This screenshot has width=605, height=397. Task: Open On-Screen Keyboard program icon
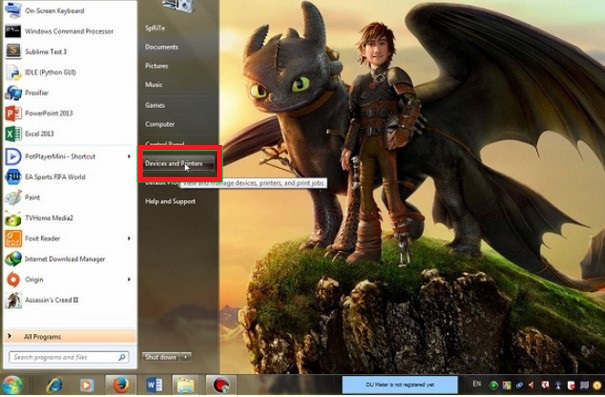(13, 11)
